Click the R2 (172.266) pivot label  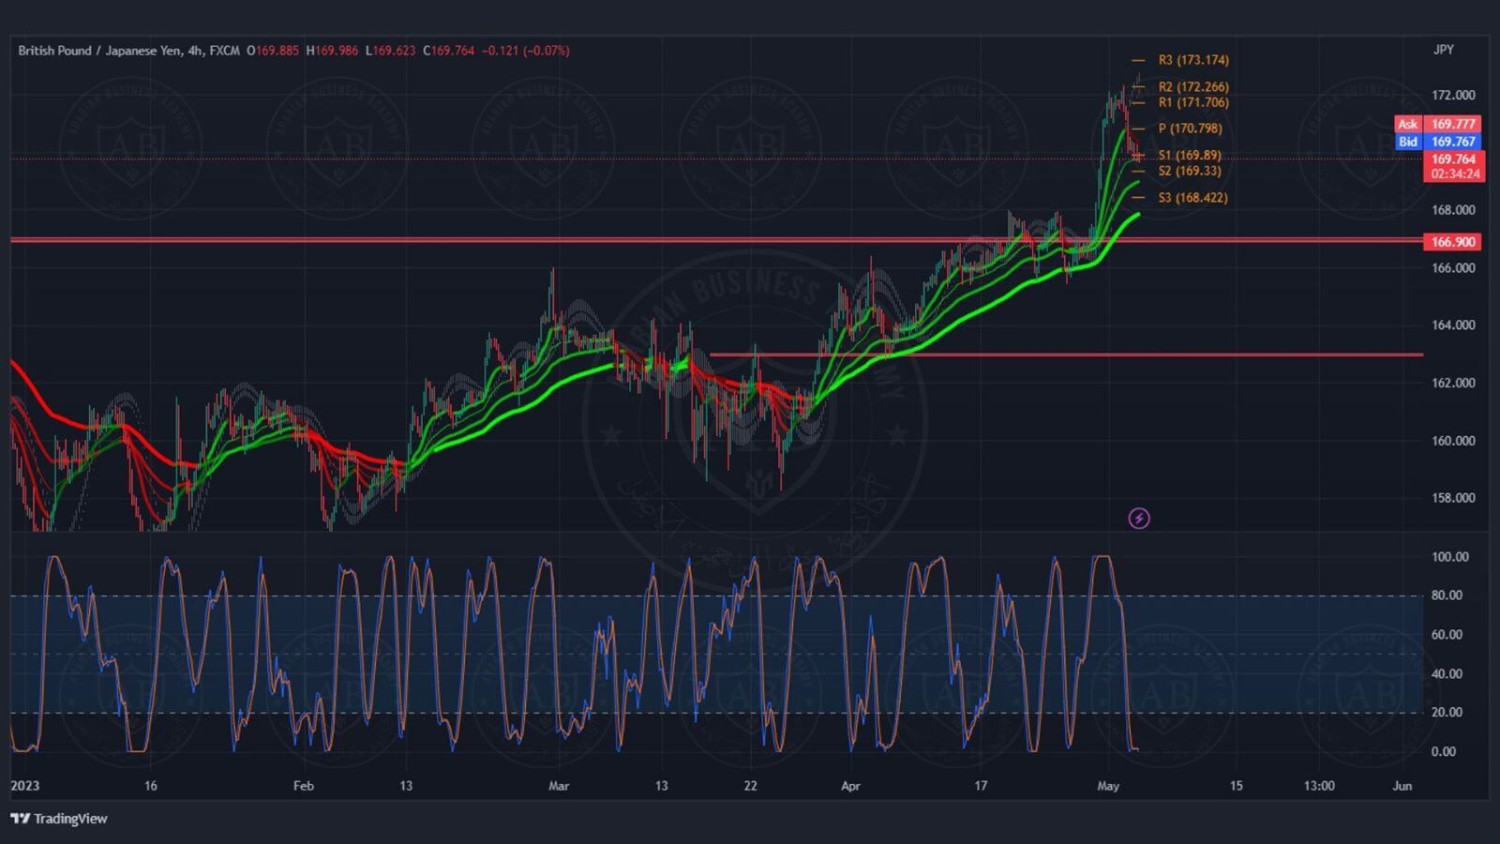[x=1193, y=87]
